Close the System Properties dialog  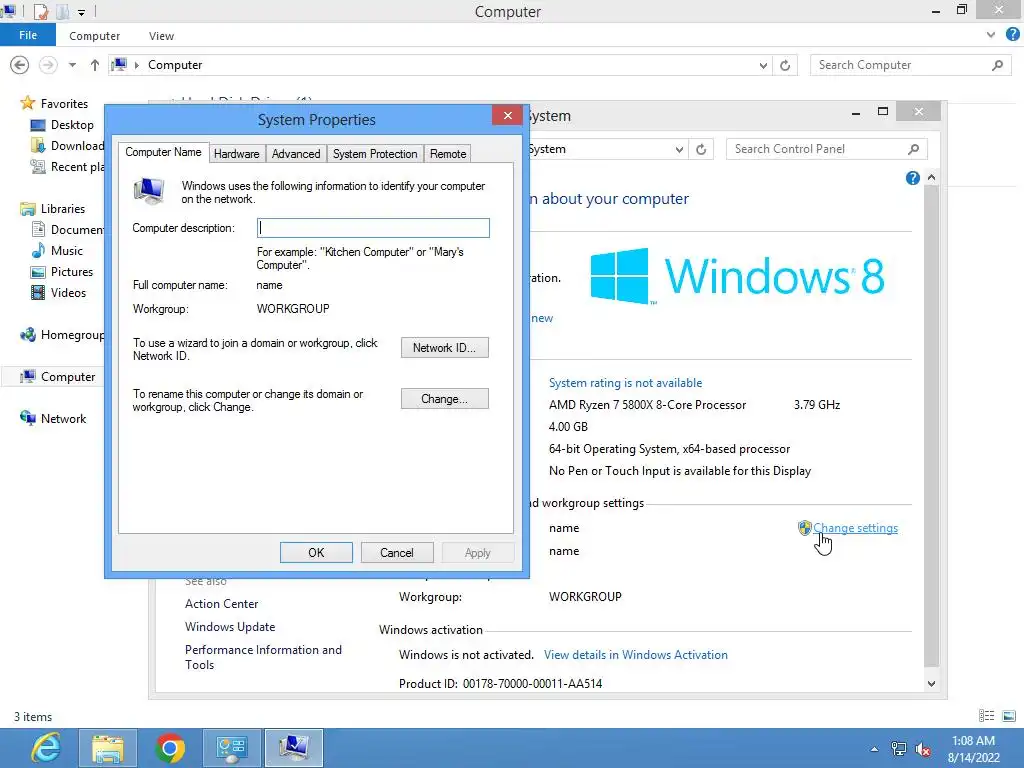tap(507, 116)
